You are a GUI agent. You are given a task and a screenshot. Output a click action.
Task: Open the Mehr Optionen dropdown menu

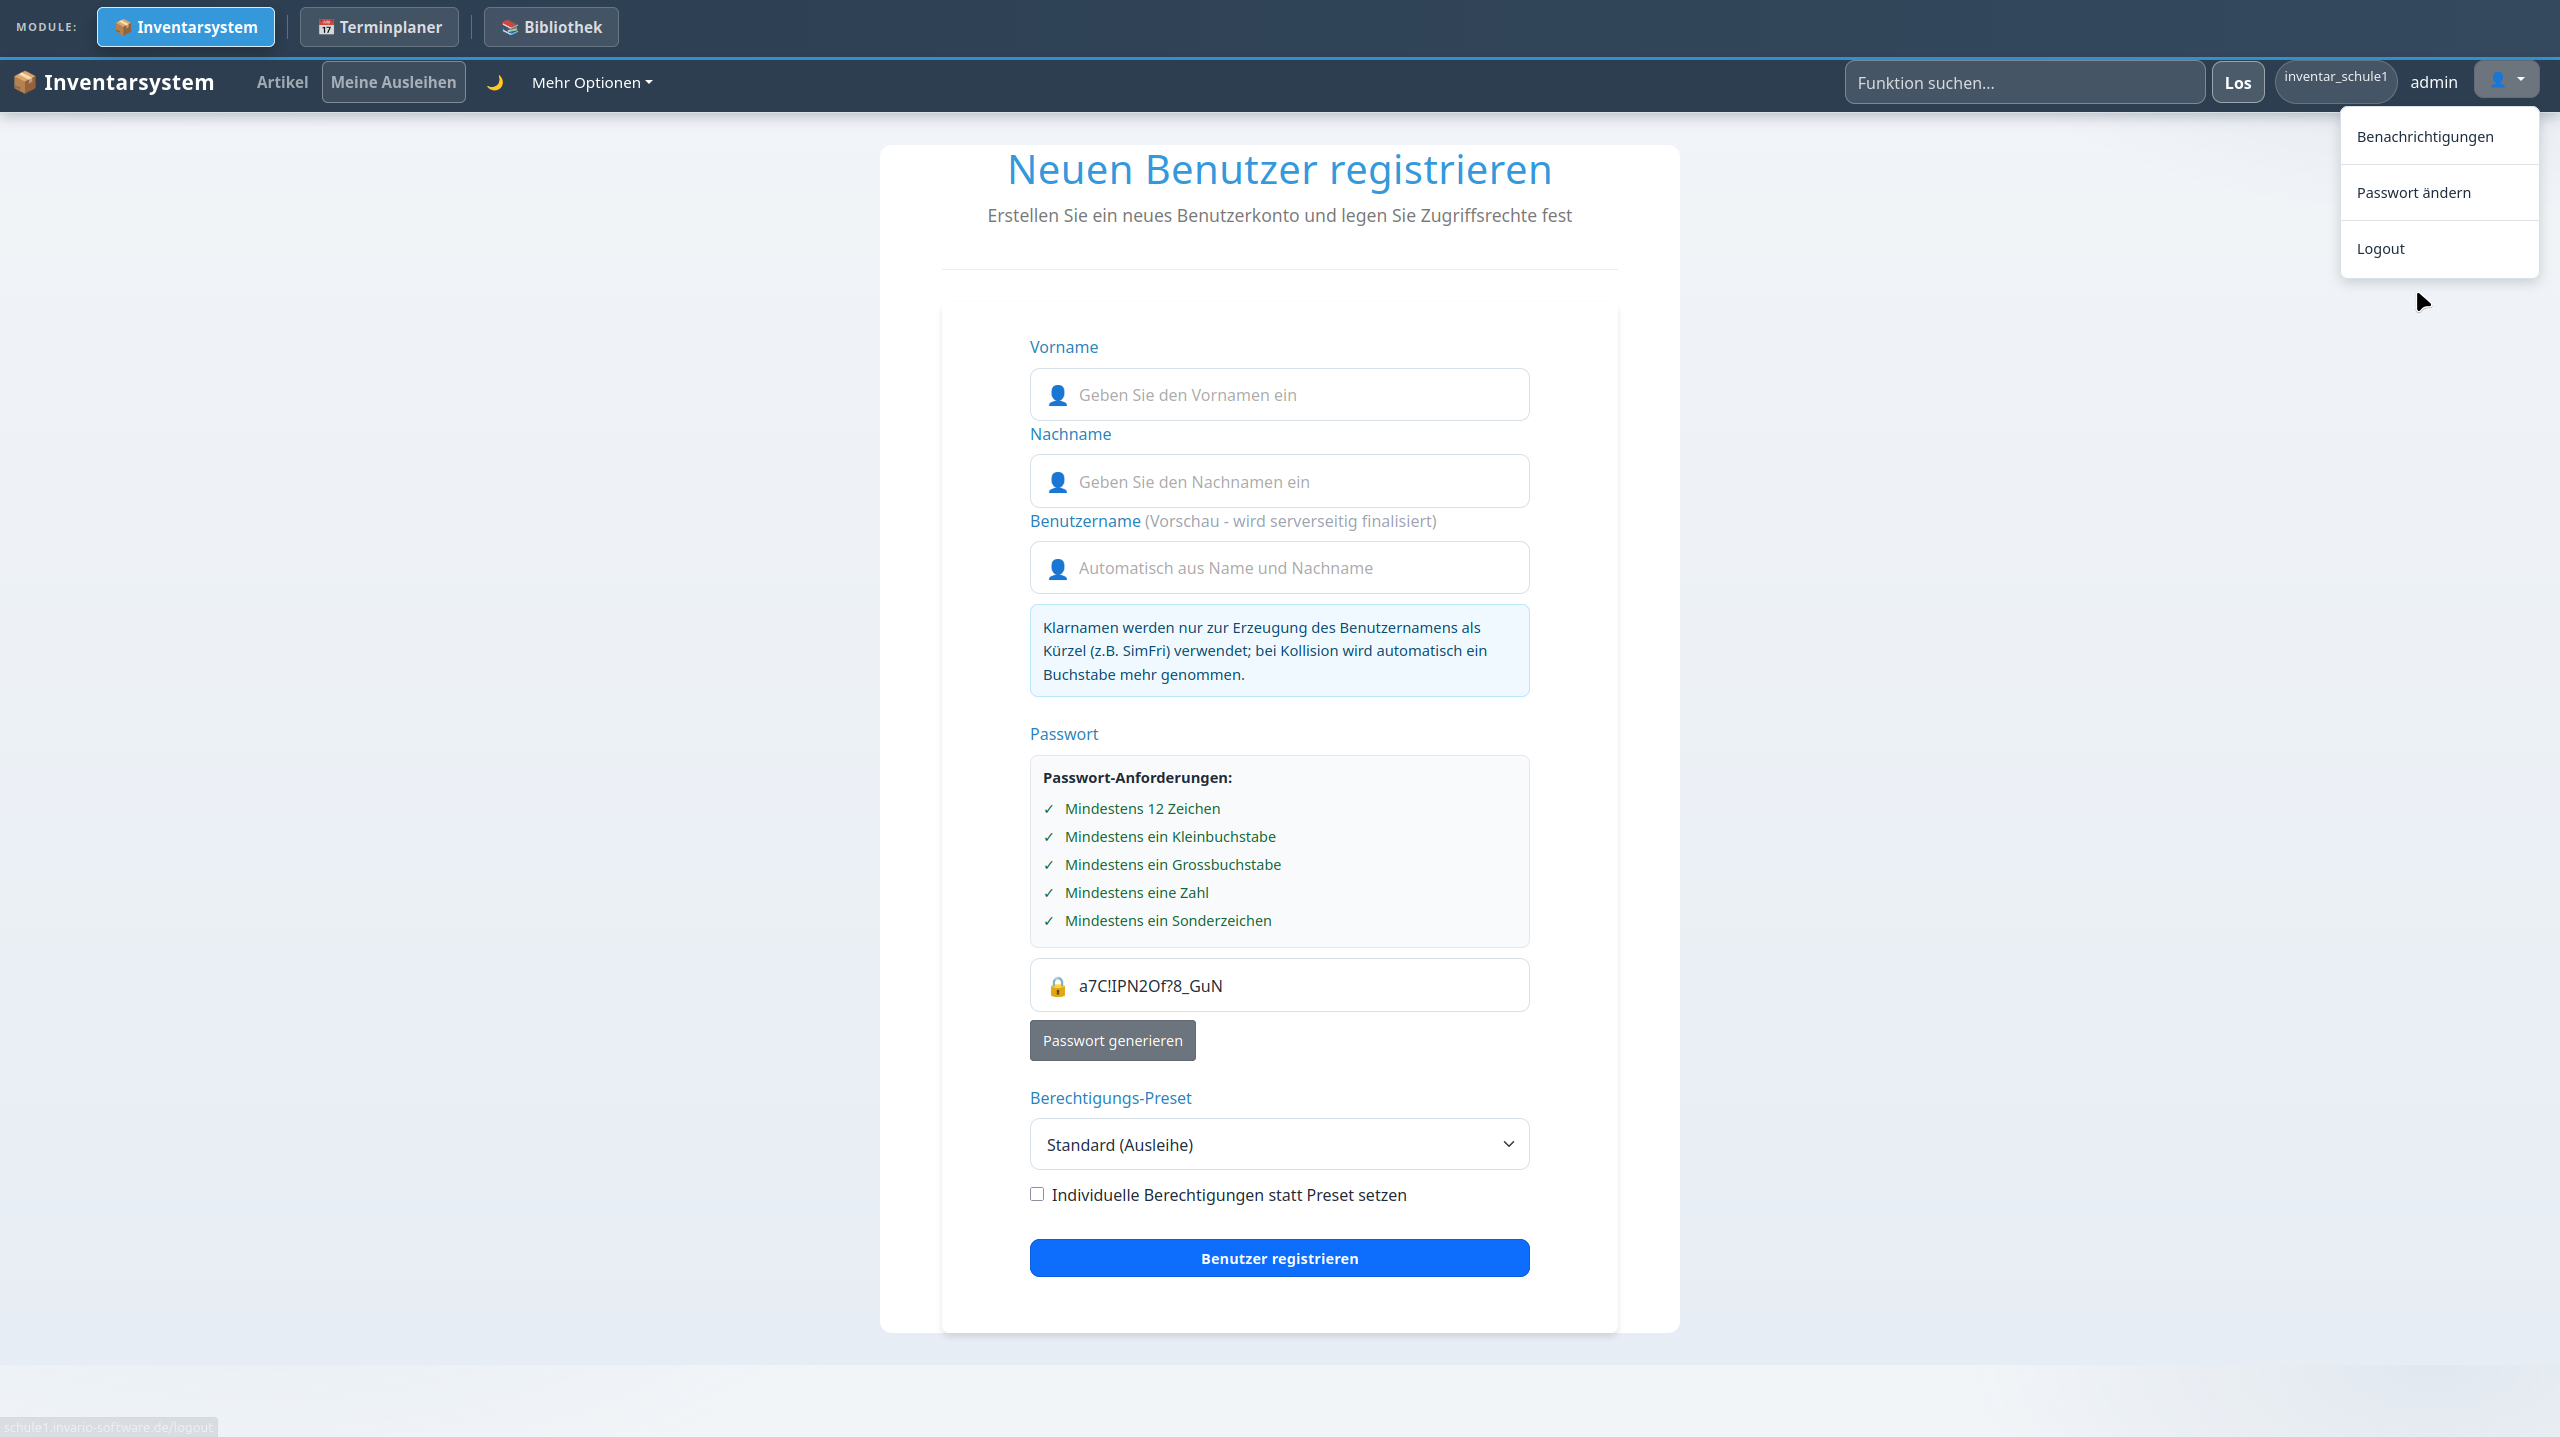(592, 83)
